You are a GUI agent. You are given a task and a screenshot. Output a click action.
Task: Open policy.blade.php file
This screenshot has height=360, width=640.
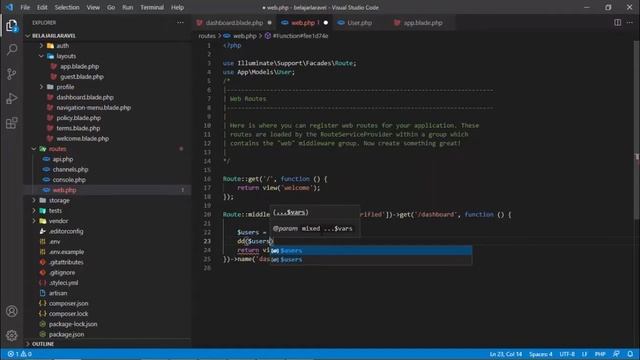(x=78, y=118)
